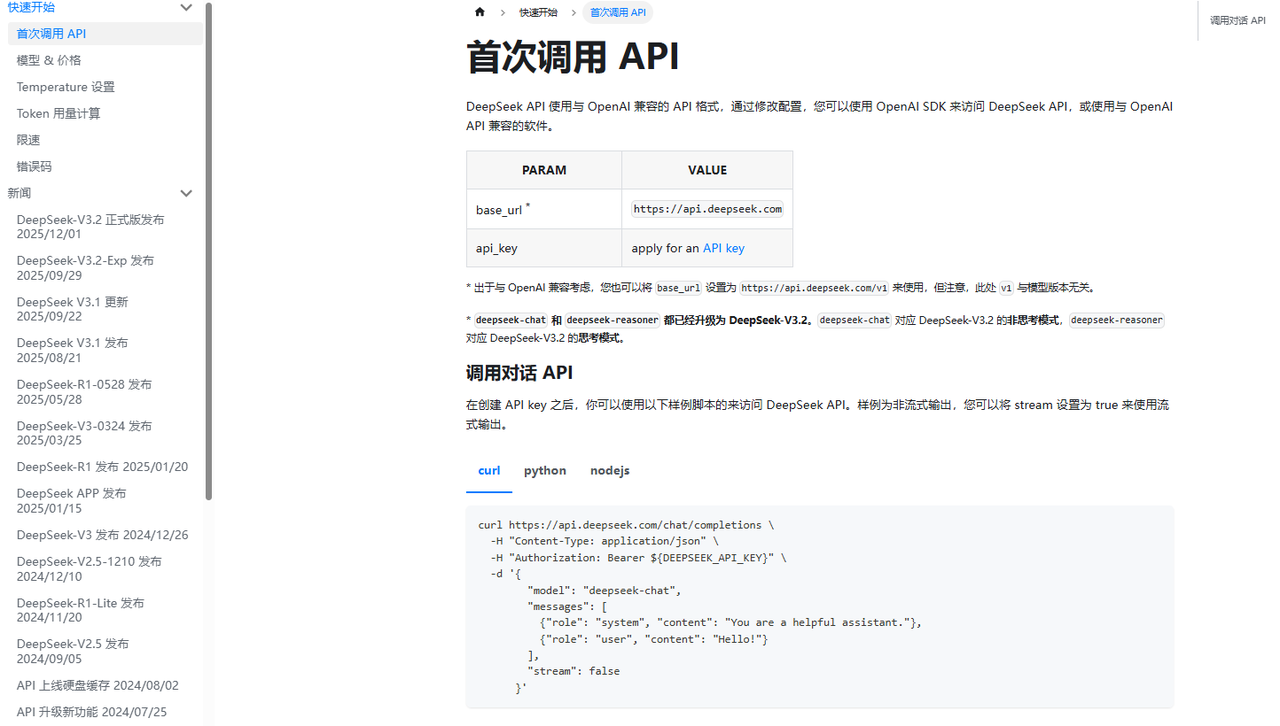This screenshot has height=726, width=1280.
Task: Click the 调用对话 API section heading
Action: (x=519, y=373)
